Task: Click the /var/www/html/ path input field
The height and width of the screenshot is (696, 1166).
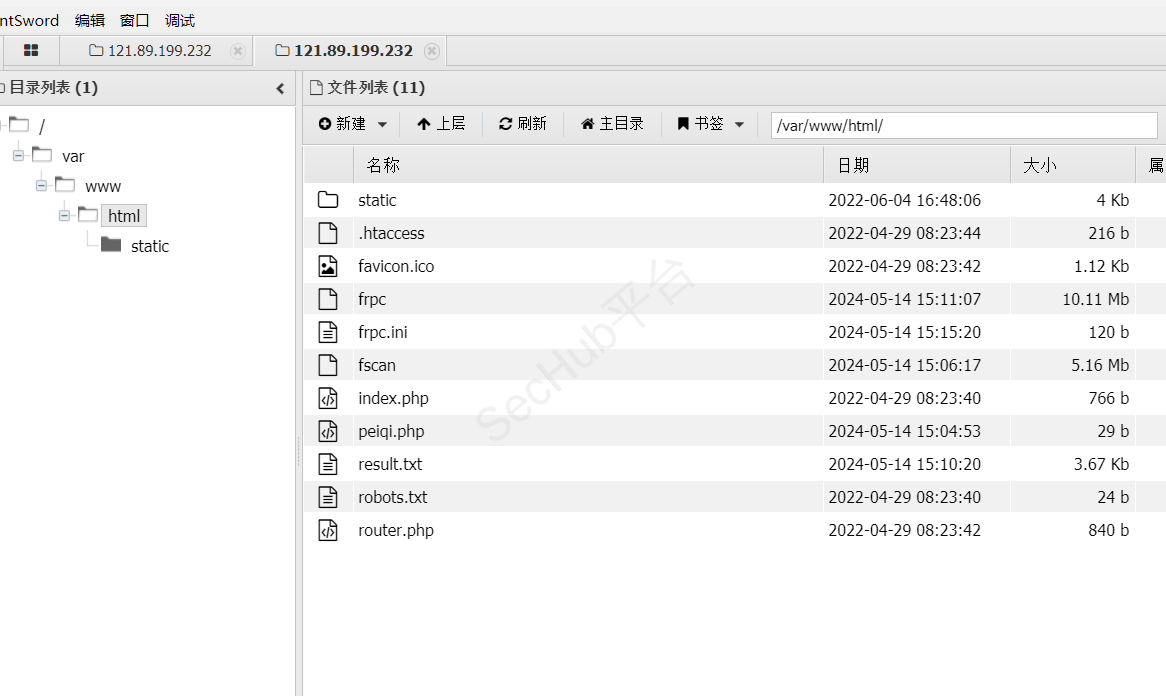Action: click(x=963, y=125)
